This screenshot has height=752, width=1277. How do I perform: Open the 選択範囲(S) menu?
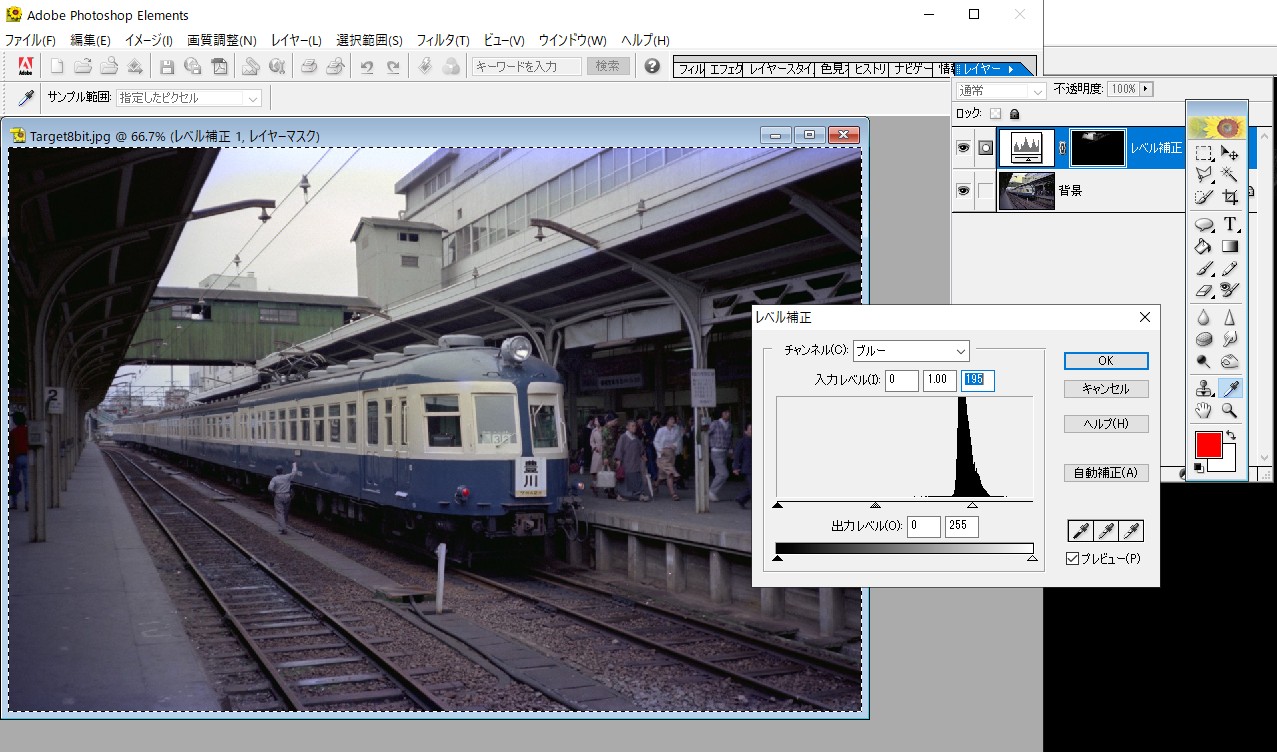369,40
